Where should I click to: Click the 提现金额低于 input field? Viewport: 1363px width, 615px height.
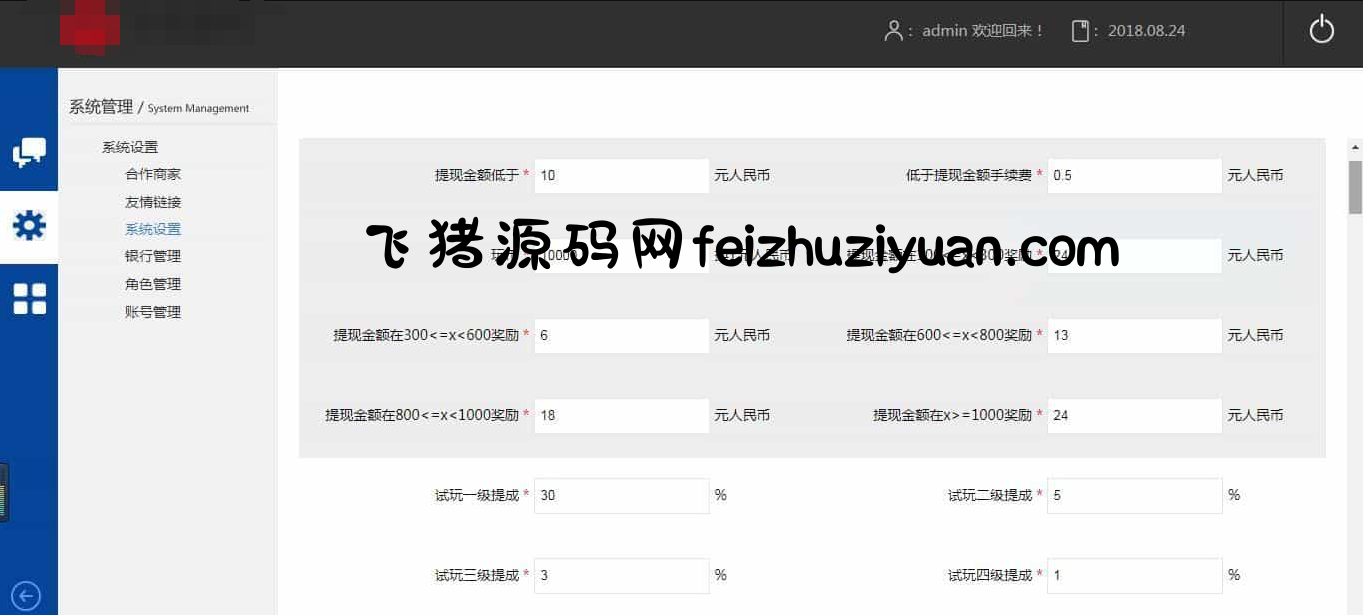click(621, 176)
